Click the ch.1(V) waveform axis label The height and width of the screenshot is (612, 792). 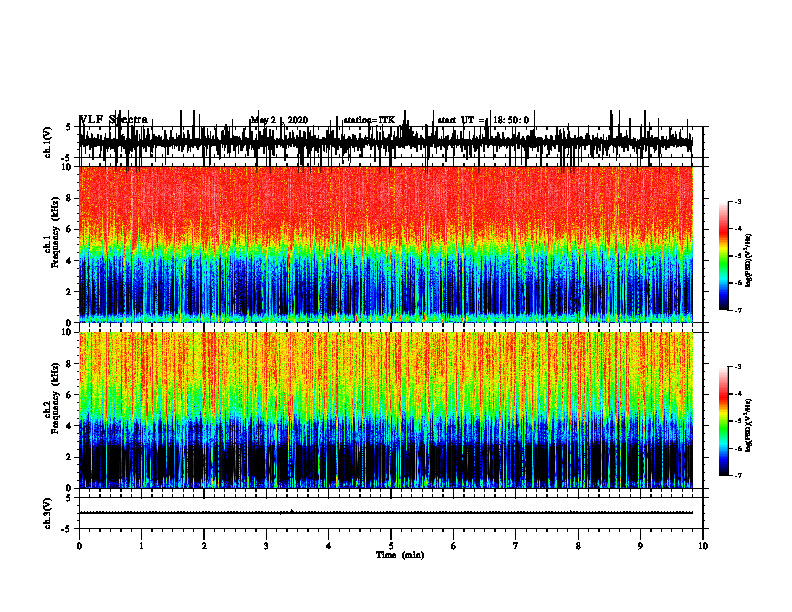coord(48,142)
